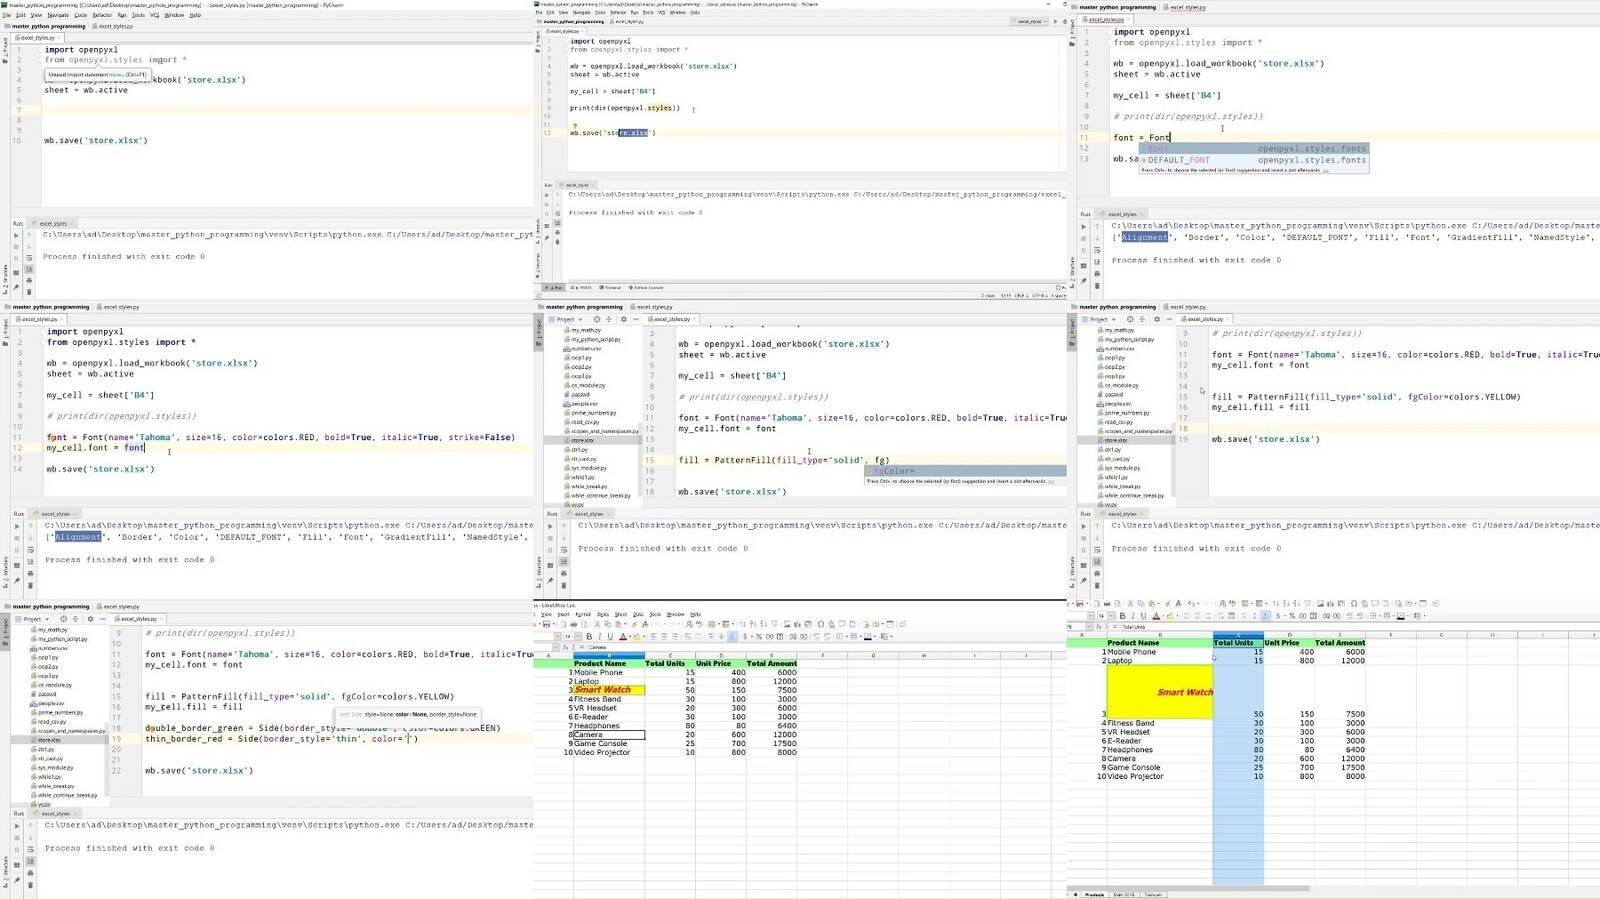
Task: Choose the highlighted Font suggestion in autocomplete popup
Action: pyautogui.click(x=1254, y=149)
